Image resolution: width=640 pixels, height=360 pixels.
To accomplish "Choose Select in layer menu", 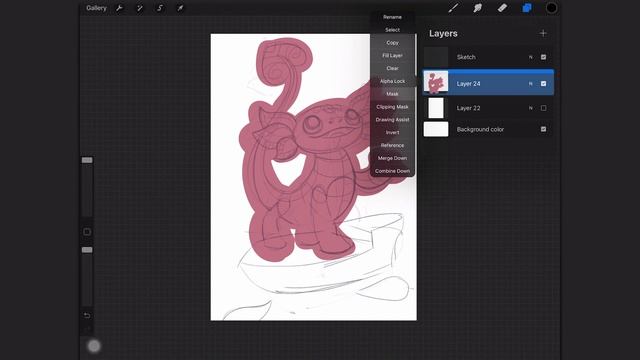I will [x=392, y=30].
